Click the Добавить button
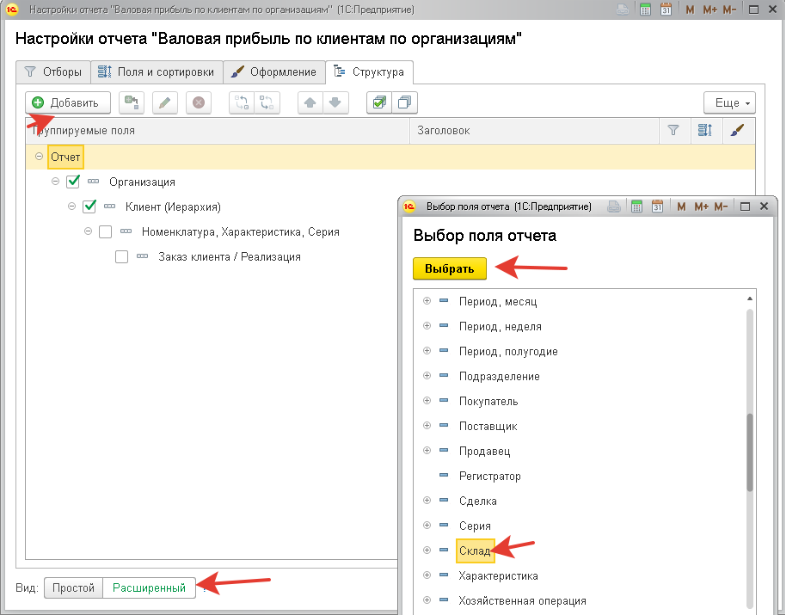This screenshot has height=615, width=785. click(66, 103)
